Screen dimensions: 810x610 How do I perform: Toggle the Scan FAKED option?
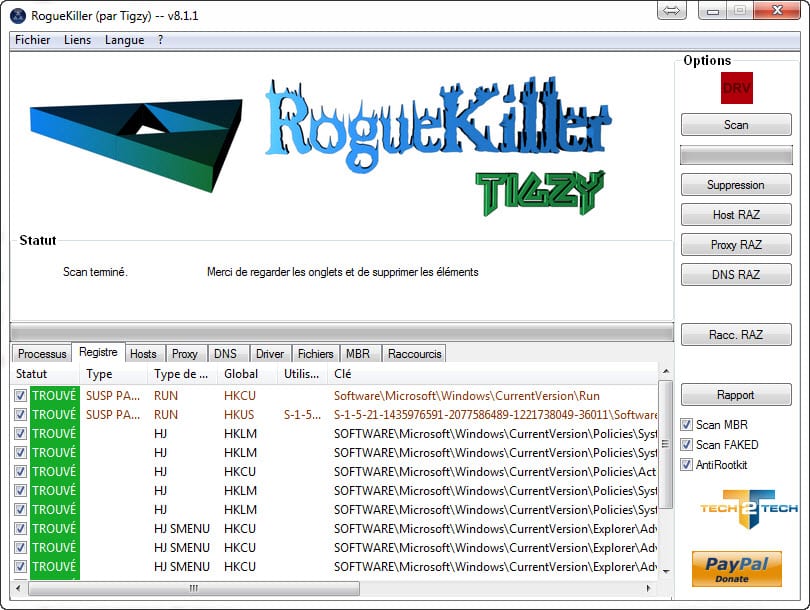click(x=686, y=445)
